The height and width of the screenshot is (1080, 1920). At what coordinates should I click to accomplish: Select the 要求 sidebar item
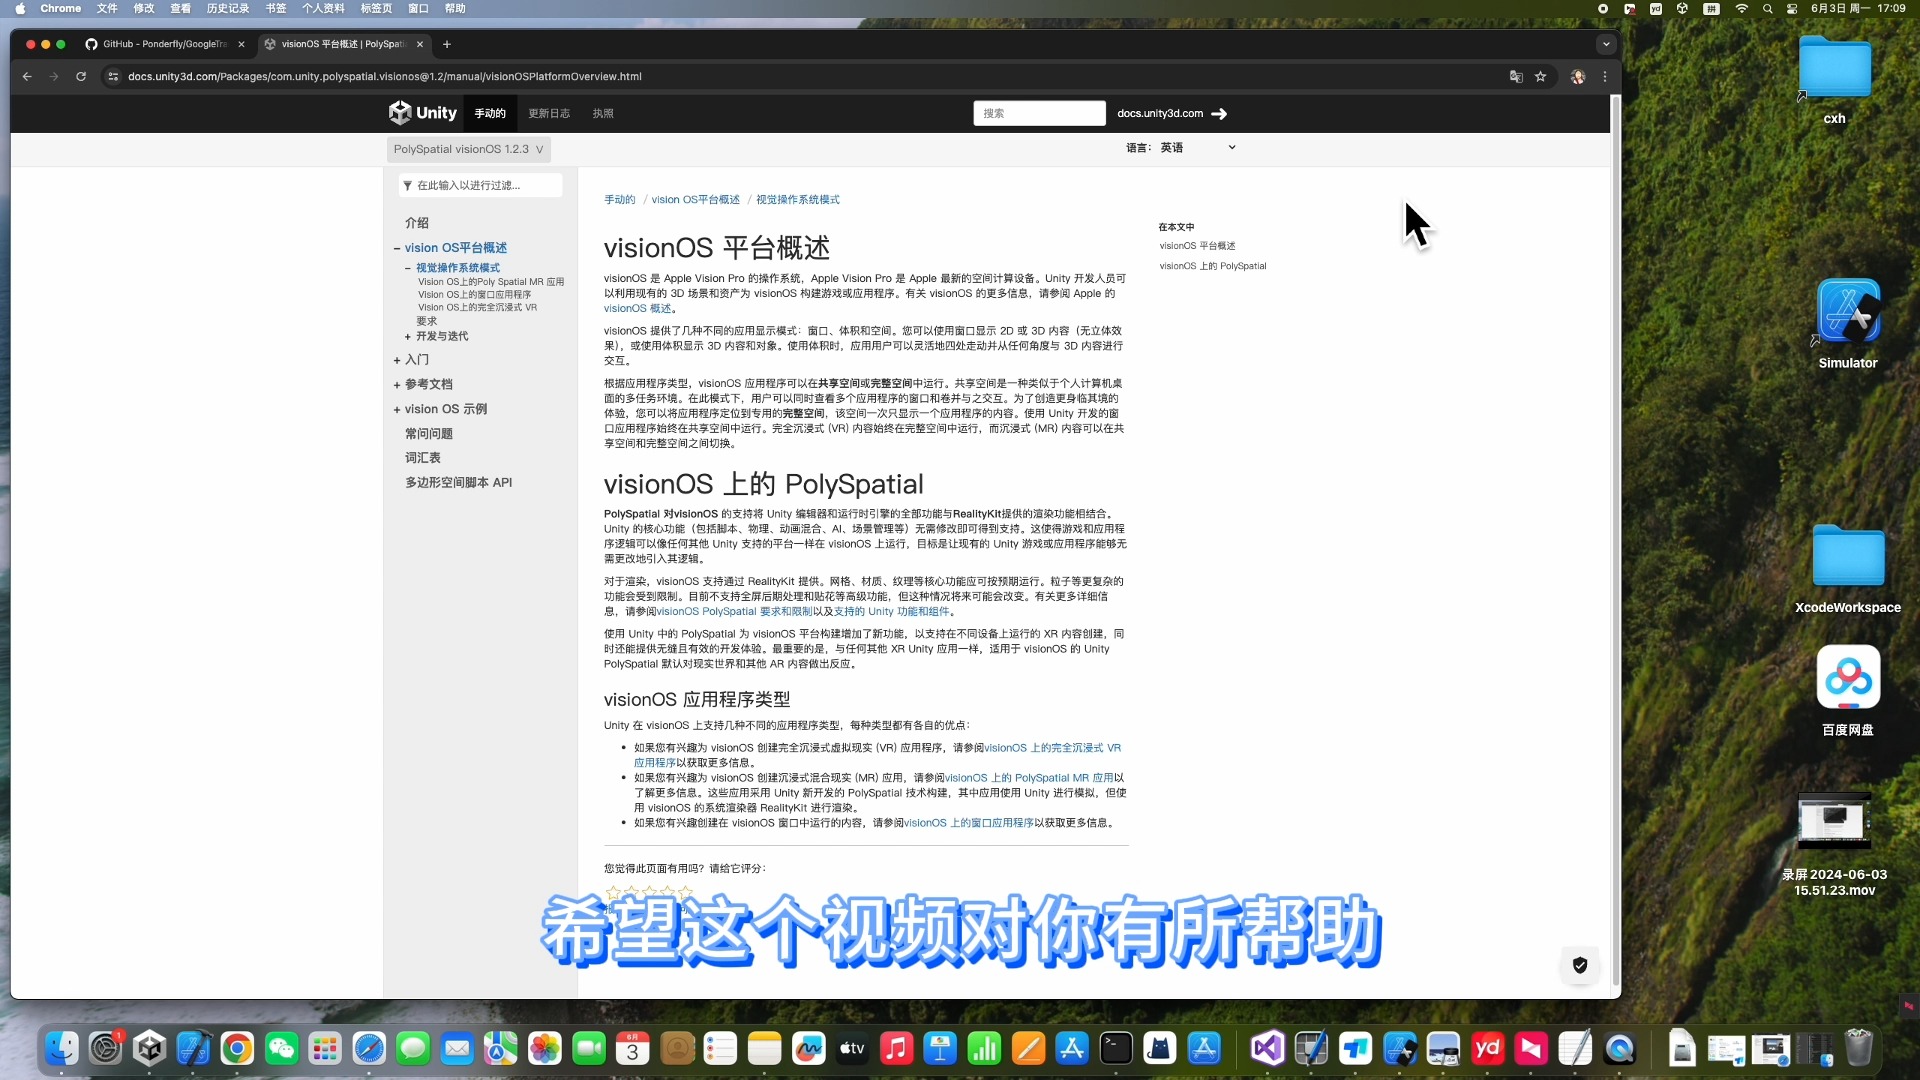pos(427,322)
